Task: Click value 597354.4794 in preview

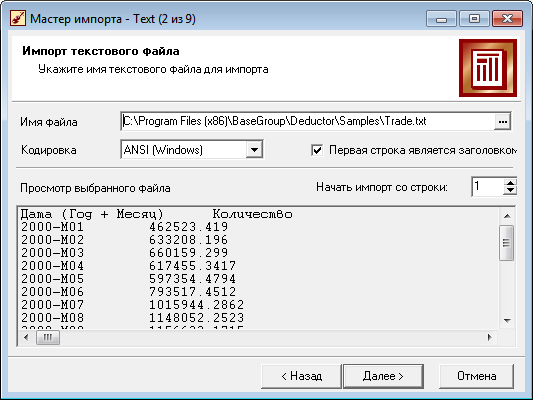Action: (x=192, y=279)
